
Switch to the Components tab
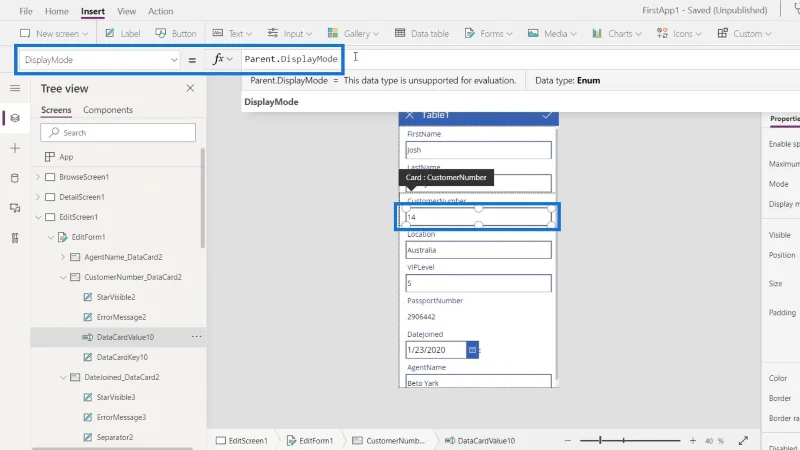pos(108,110)
